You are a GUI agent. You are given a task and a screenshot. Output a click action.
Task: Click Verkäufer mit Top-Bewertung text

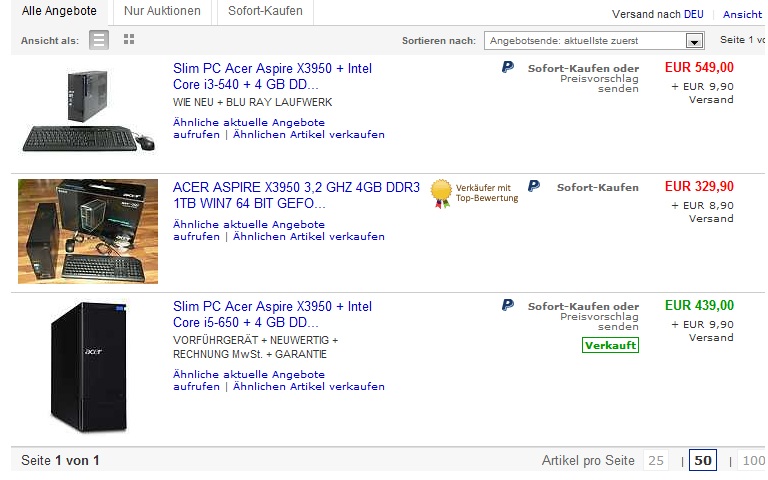[x=486, y=193]
